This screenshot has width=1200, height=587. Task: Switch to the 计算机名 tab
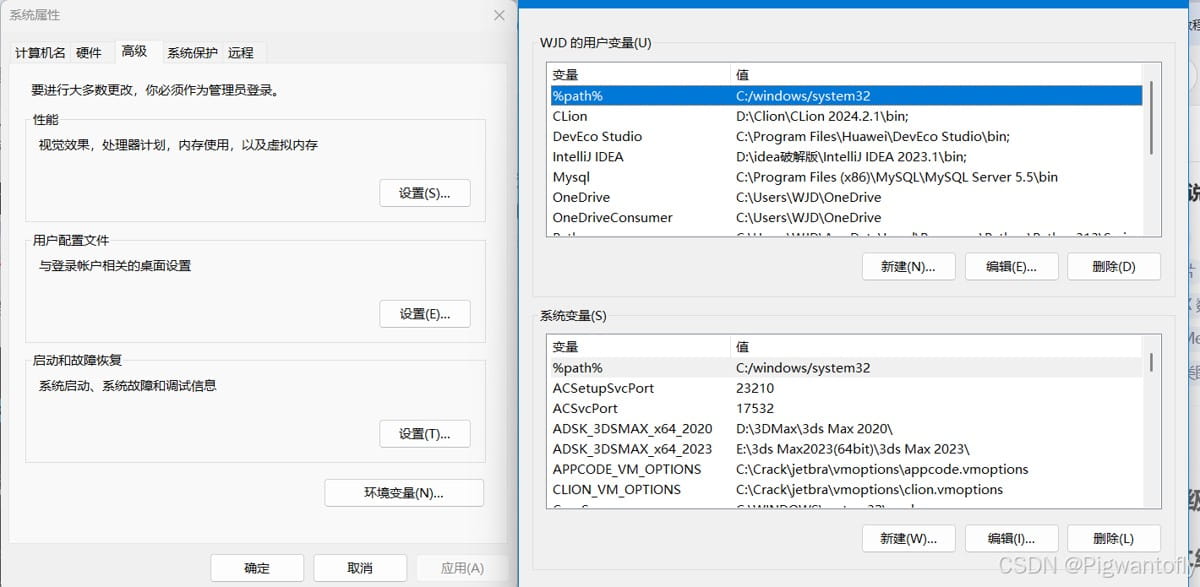point(40,52)
